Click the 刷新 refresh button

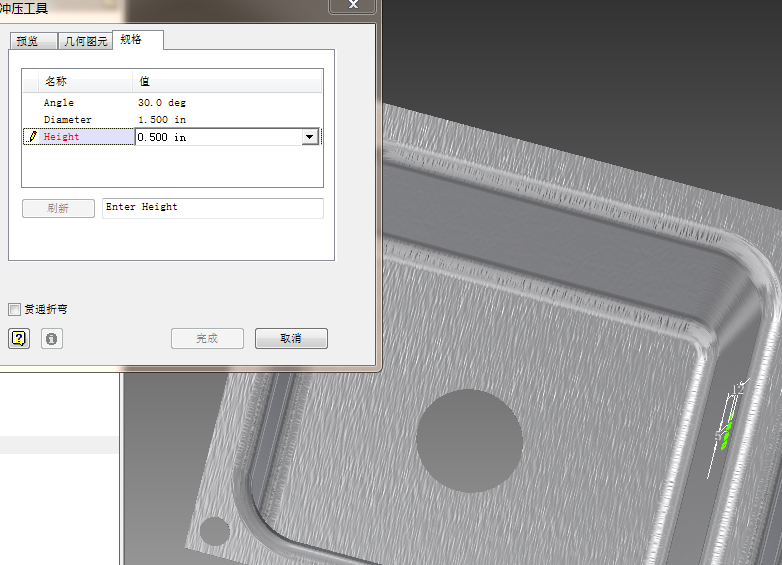pos(58,208)
